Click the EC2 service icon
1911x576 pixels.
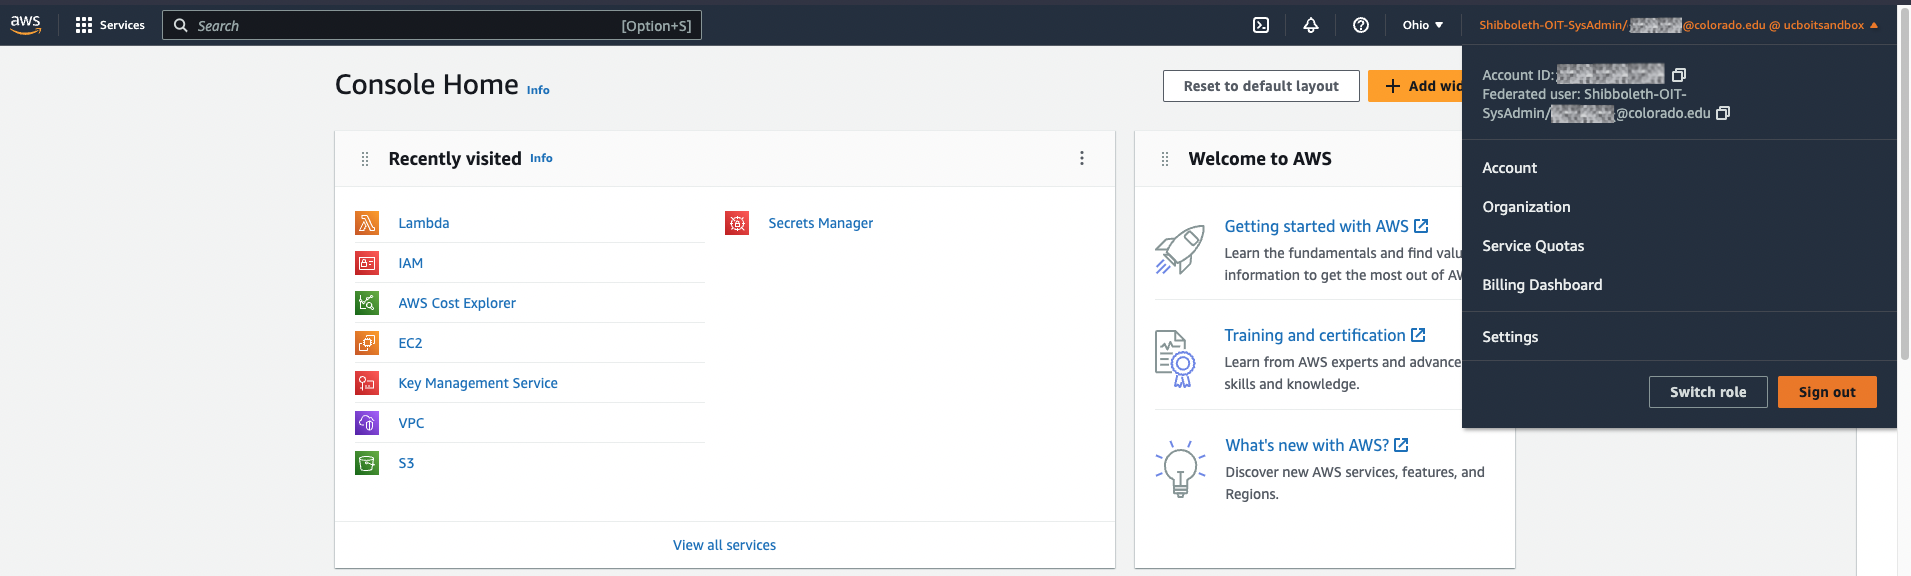click(367, 343)
